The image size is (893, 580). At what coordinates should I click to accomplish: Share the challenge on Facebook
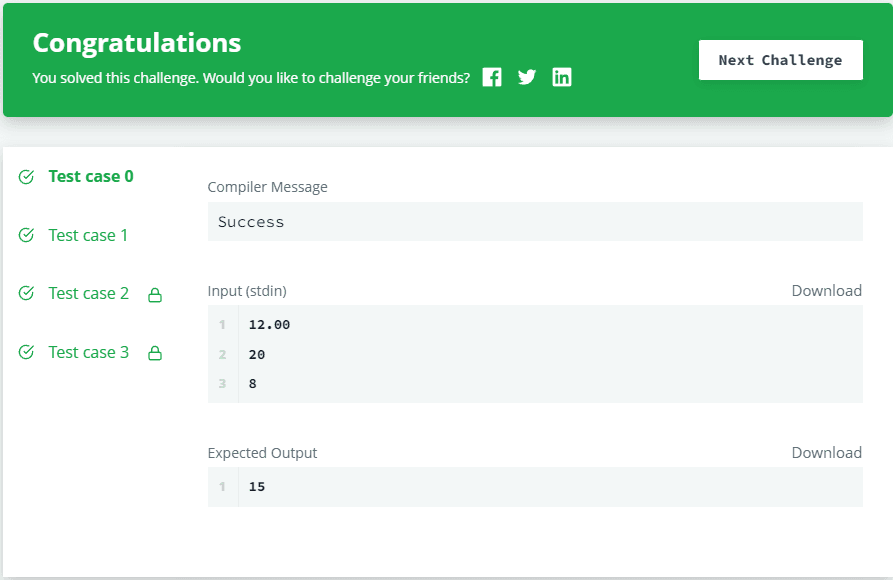point(492,77)
